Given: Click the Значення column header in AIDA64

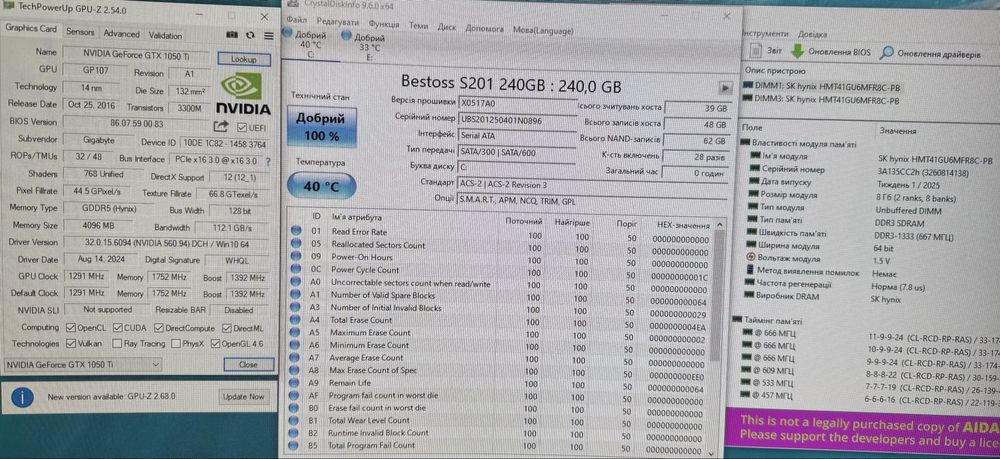Looking at the screenshot, I should (x=898, y=131).
